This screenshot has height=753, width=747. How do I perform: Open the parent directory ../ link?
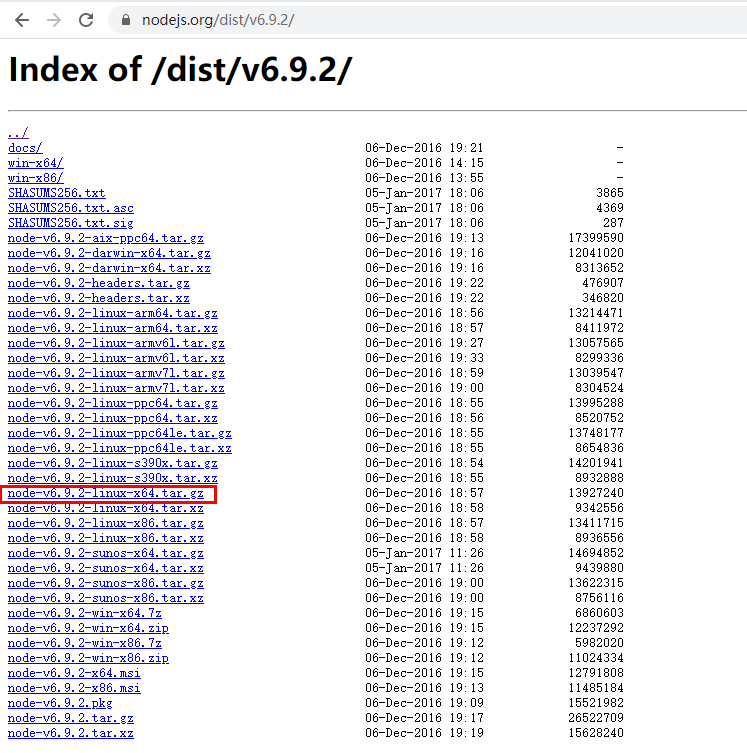pyautogui.click(x=18, y=133)
